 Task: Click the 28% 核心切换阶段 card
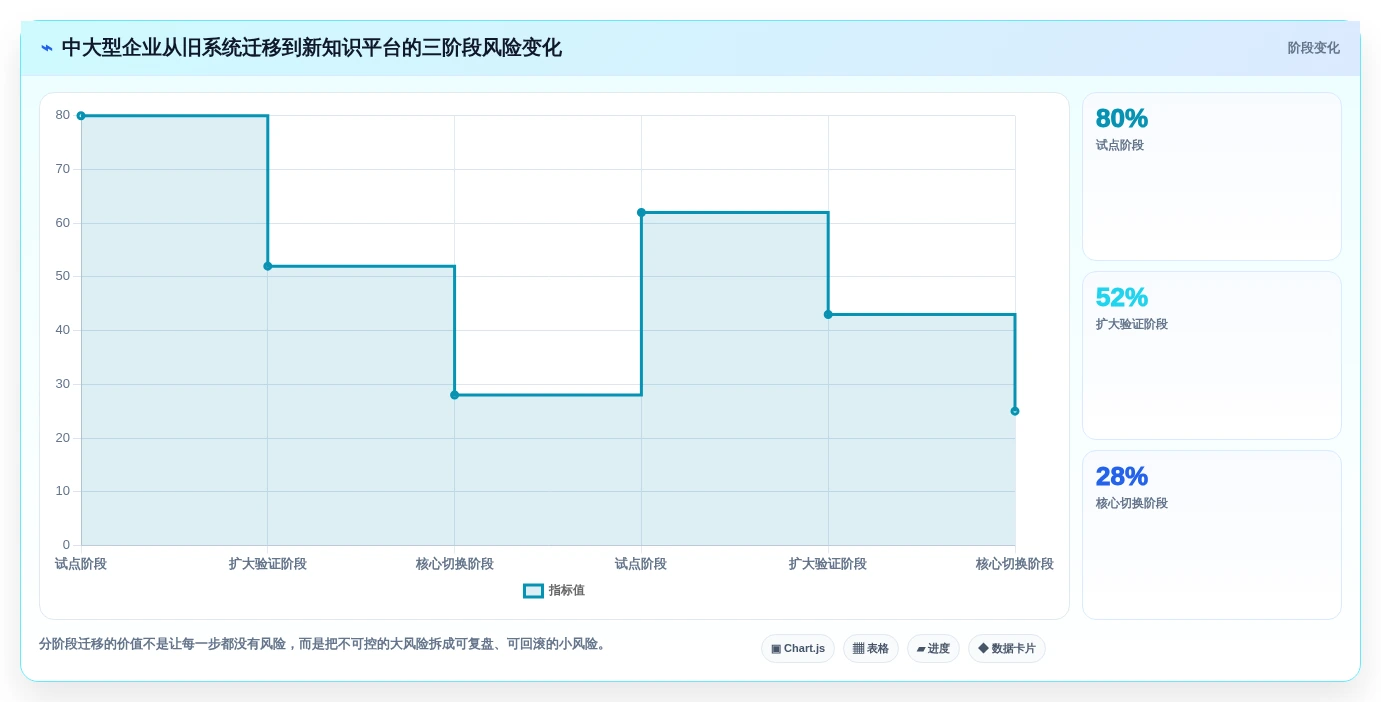pyautogui.click(x=1212, y=535)
